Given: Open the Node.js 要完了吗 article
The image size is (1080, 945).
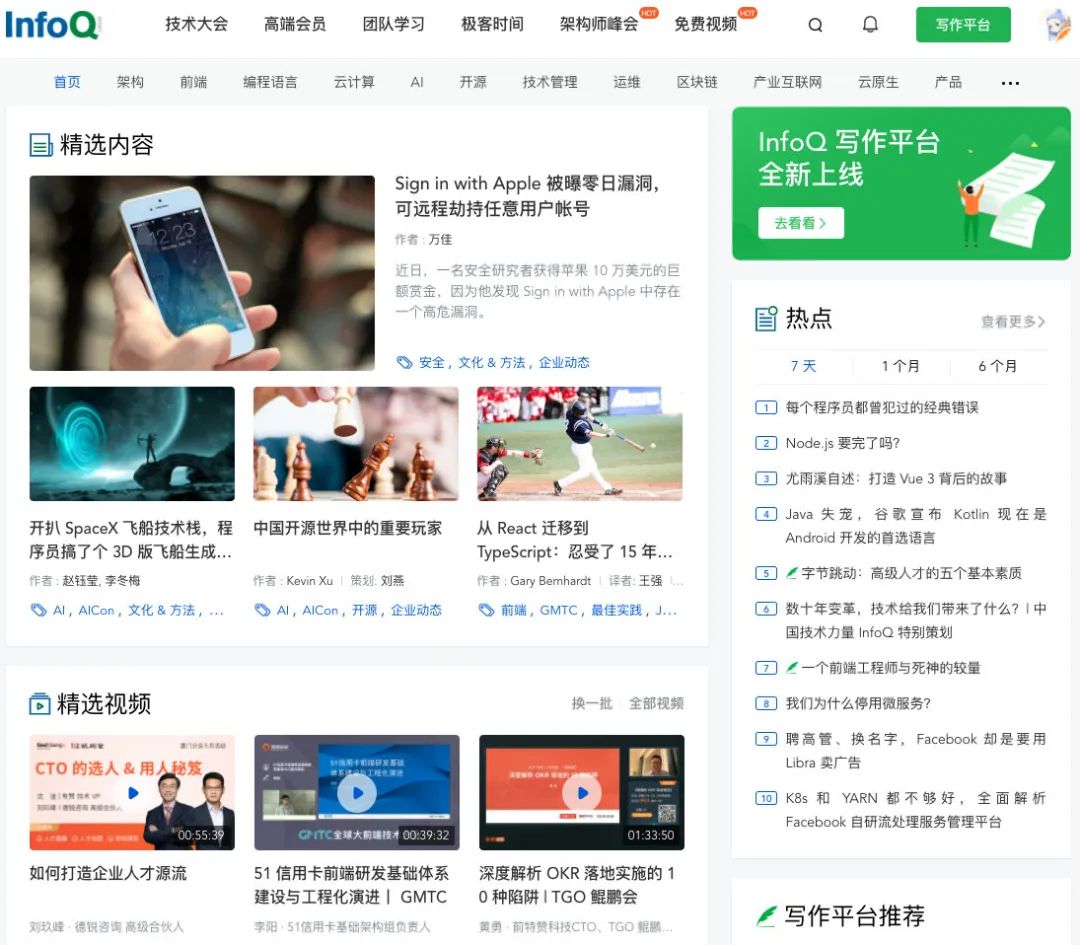Looking at the screenshot, I should (x=842, y=443).
